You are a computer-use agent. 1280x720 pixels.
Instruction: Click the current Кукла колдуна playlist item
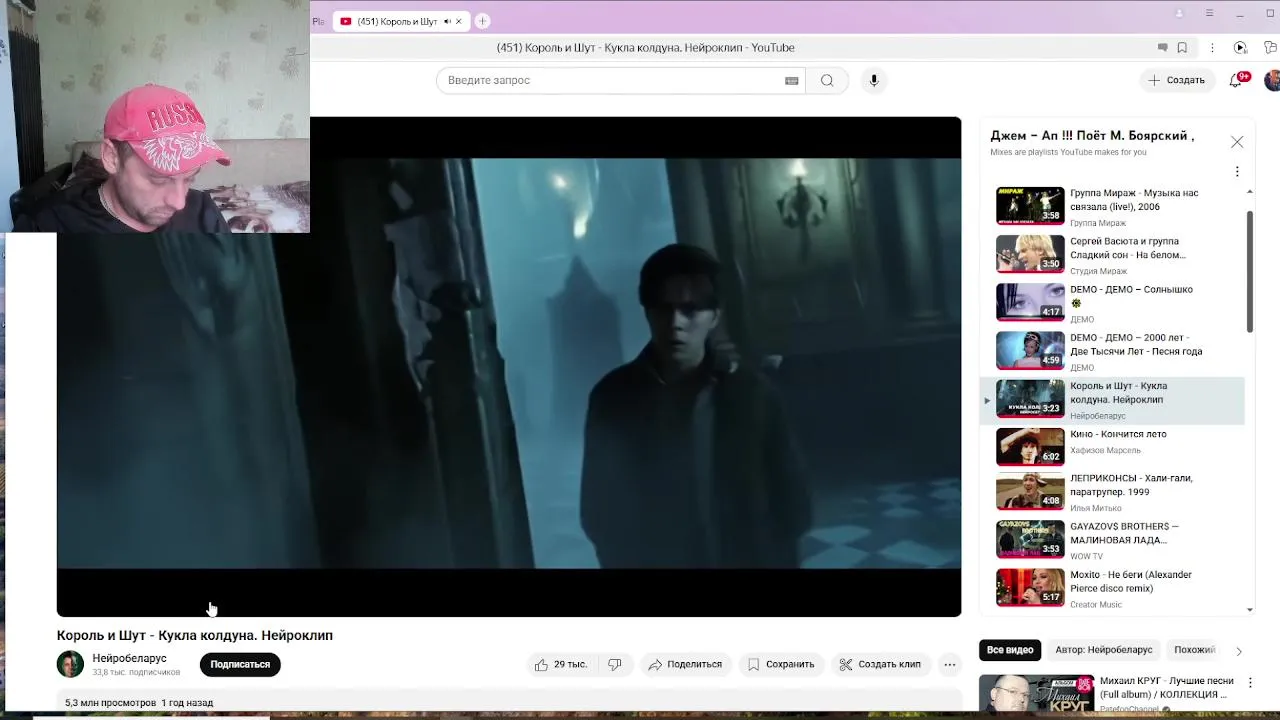point(1113,400)
